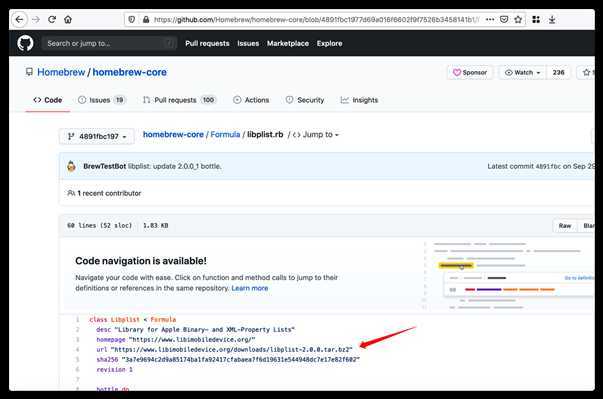Click 1 recent contributor
The image size is (603, 399).
click(105, 193)
